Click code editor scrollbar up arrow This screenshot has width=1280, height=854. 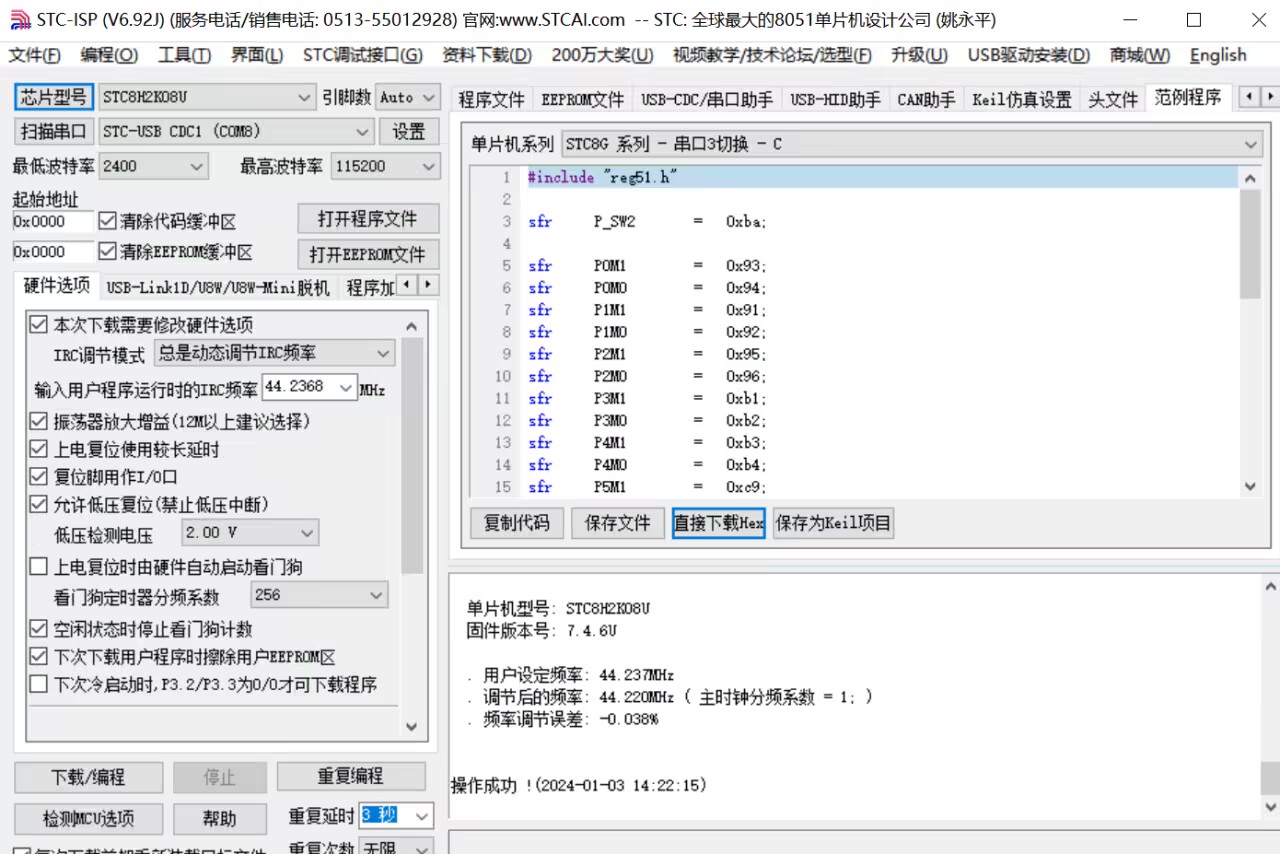pyautogui.click(x=1250, y=178)
